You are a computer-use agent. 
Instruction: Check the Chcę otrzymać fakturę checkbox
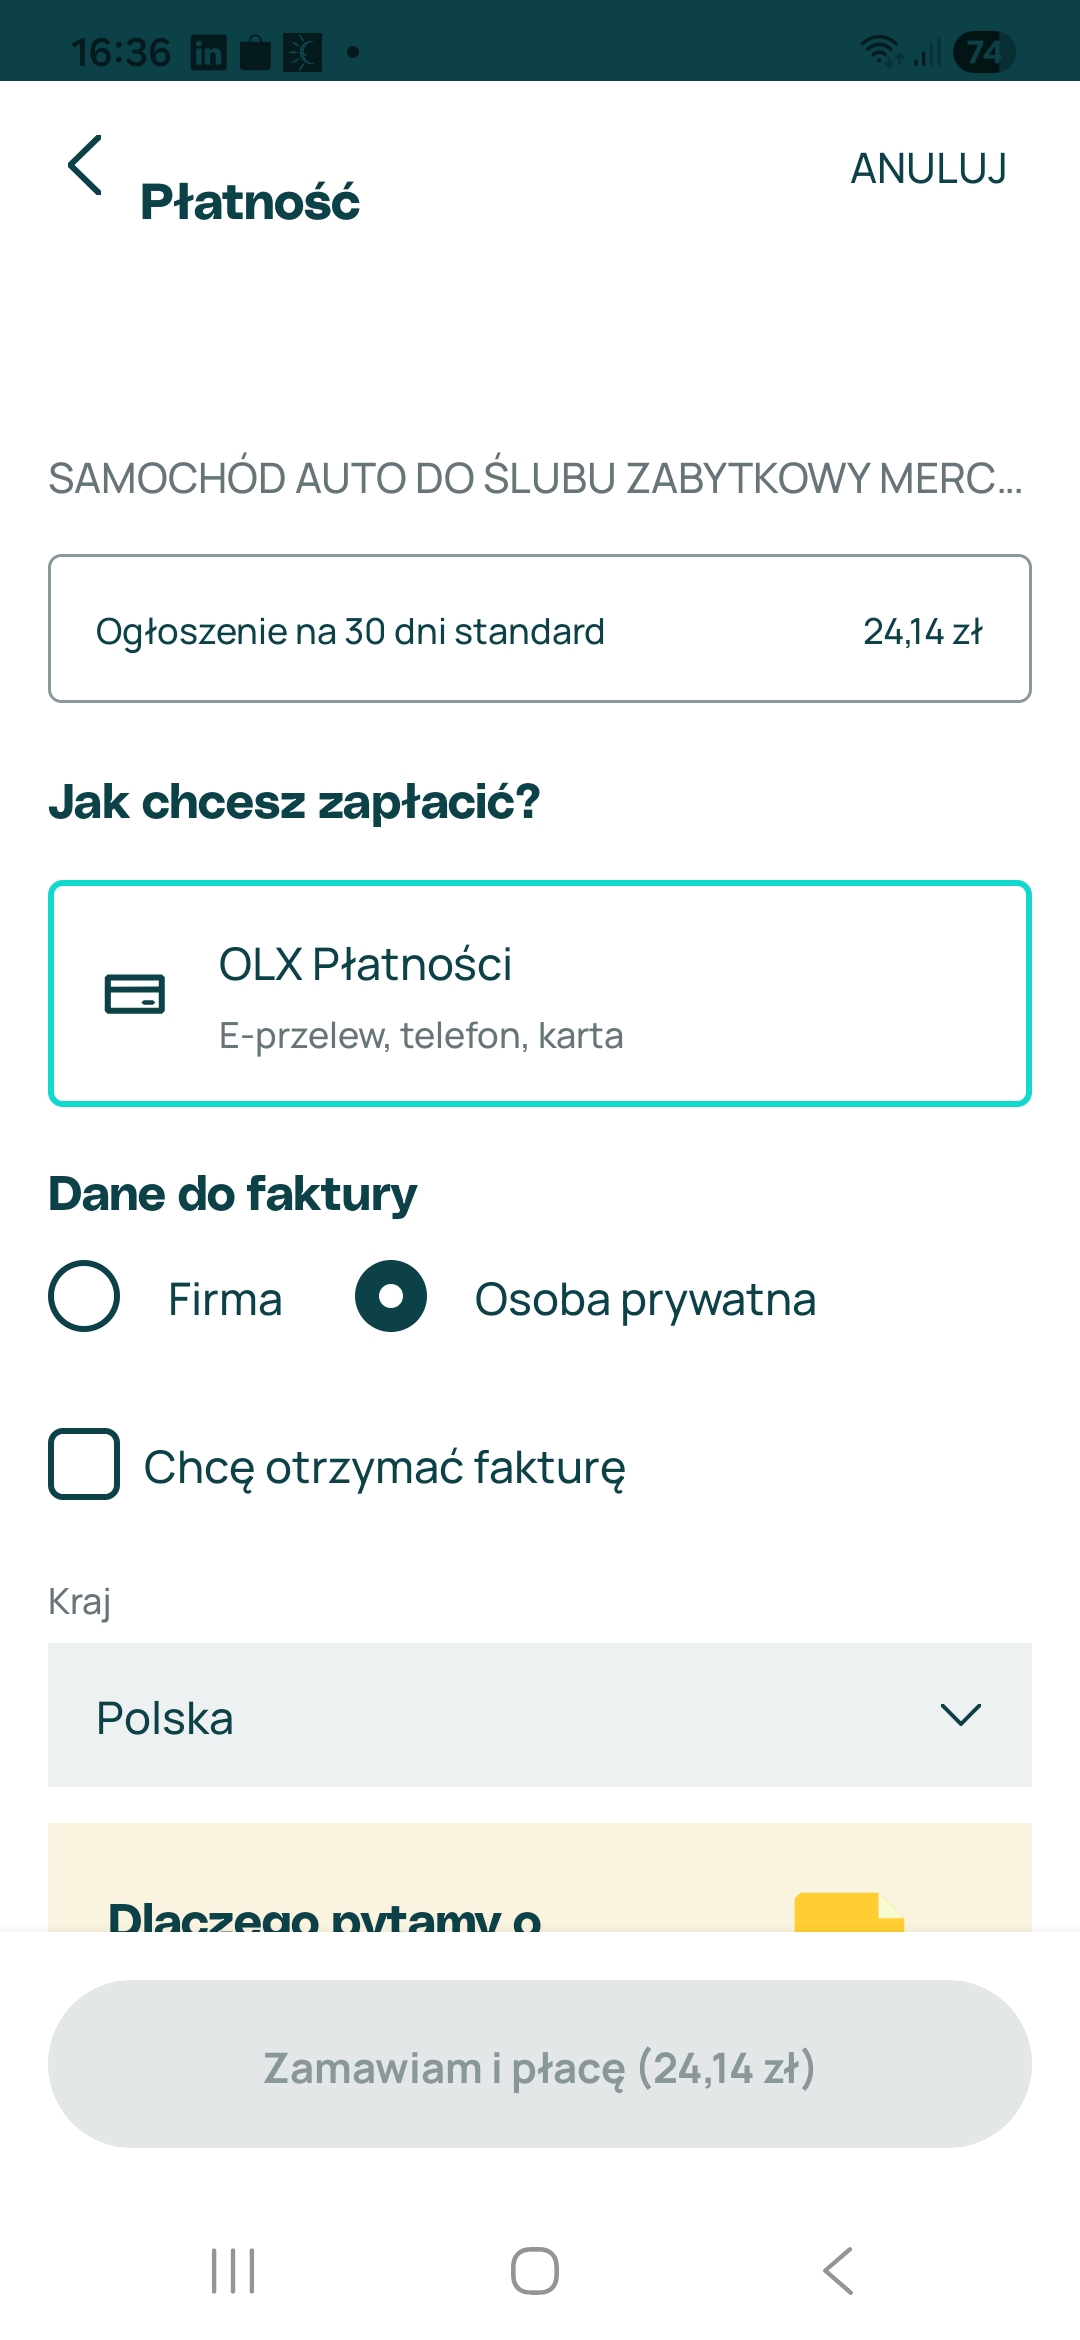85,1464
